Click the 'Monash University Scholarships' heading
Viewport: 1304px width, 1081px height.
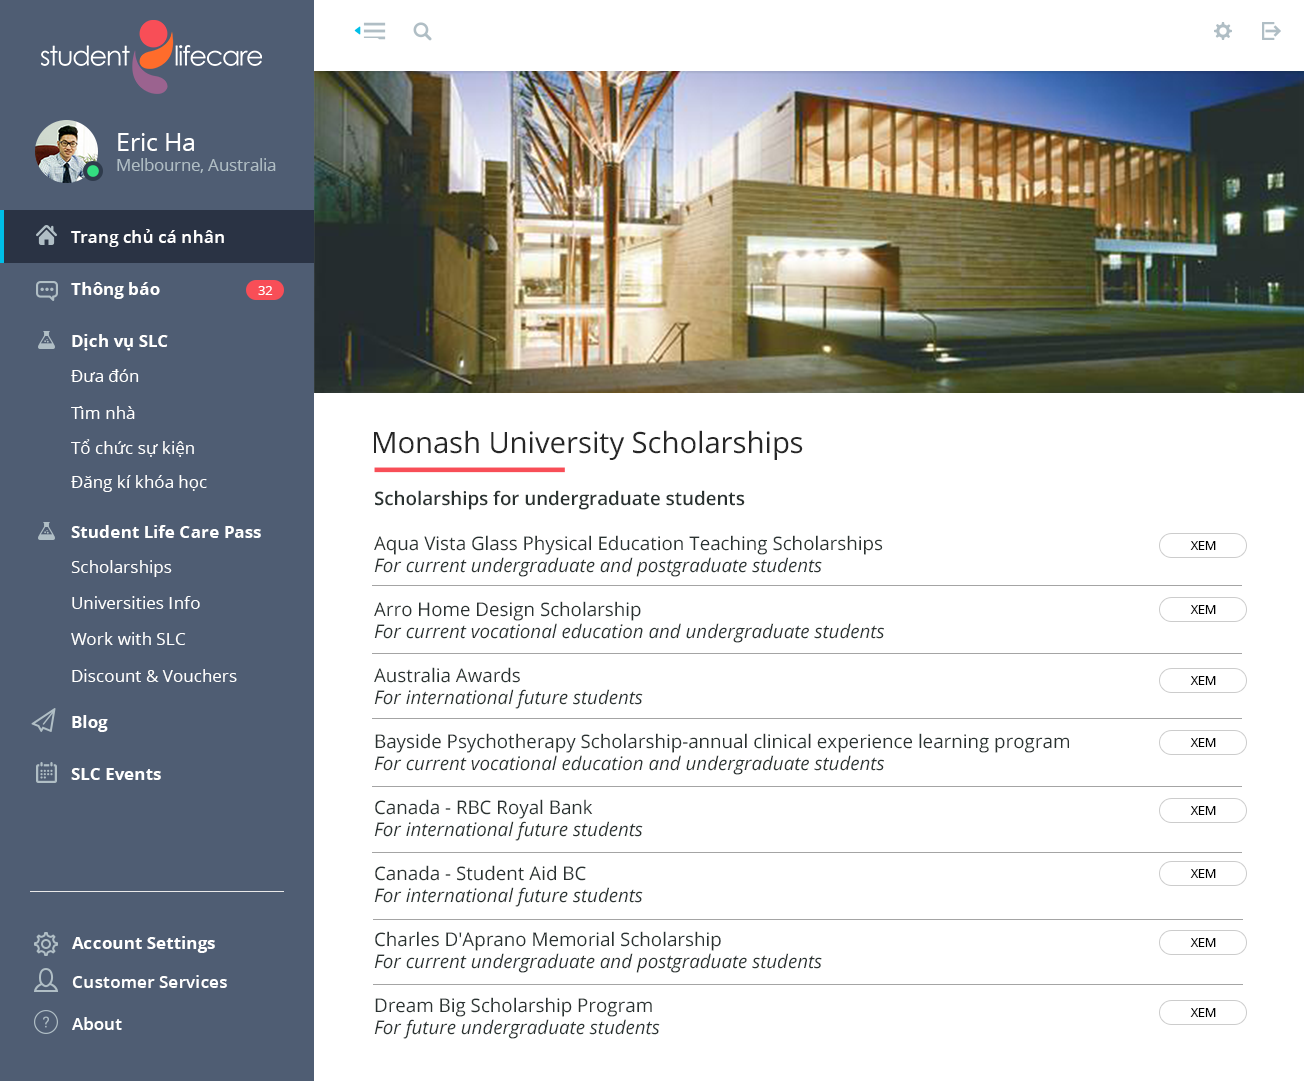click(587, 442)
